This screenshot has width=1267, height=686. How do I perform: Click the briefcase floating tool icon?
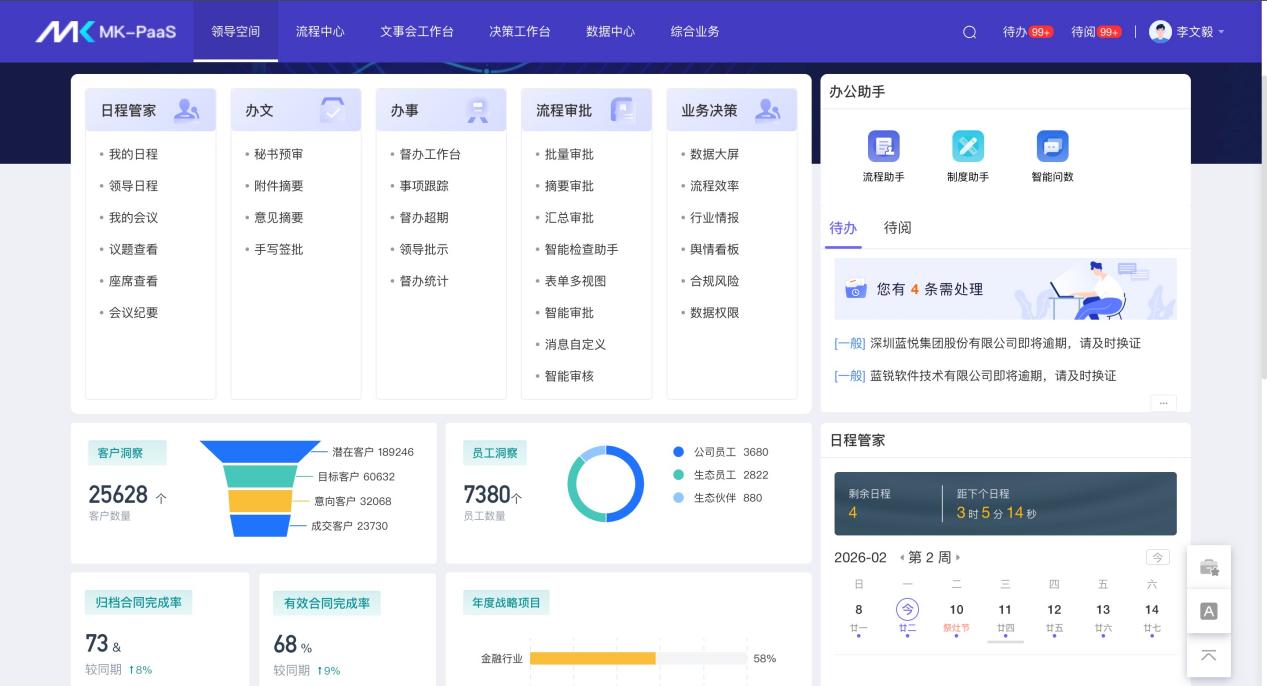coord(1209,567)
